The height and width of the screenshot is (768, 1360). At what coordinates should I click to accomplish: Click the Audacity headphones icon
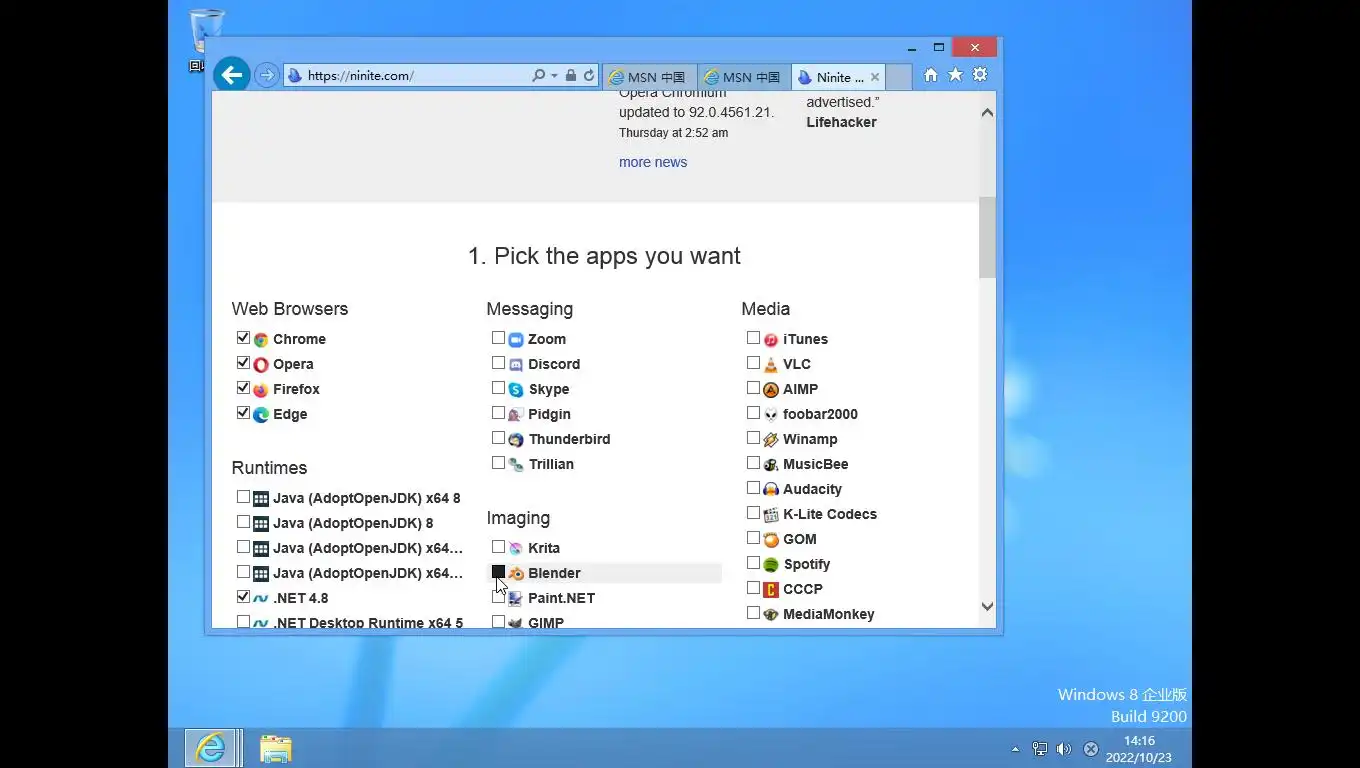(771, 490)
